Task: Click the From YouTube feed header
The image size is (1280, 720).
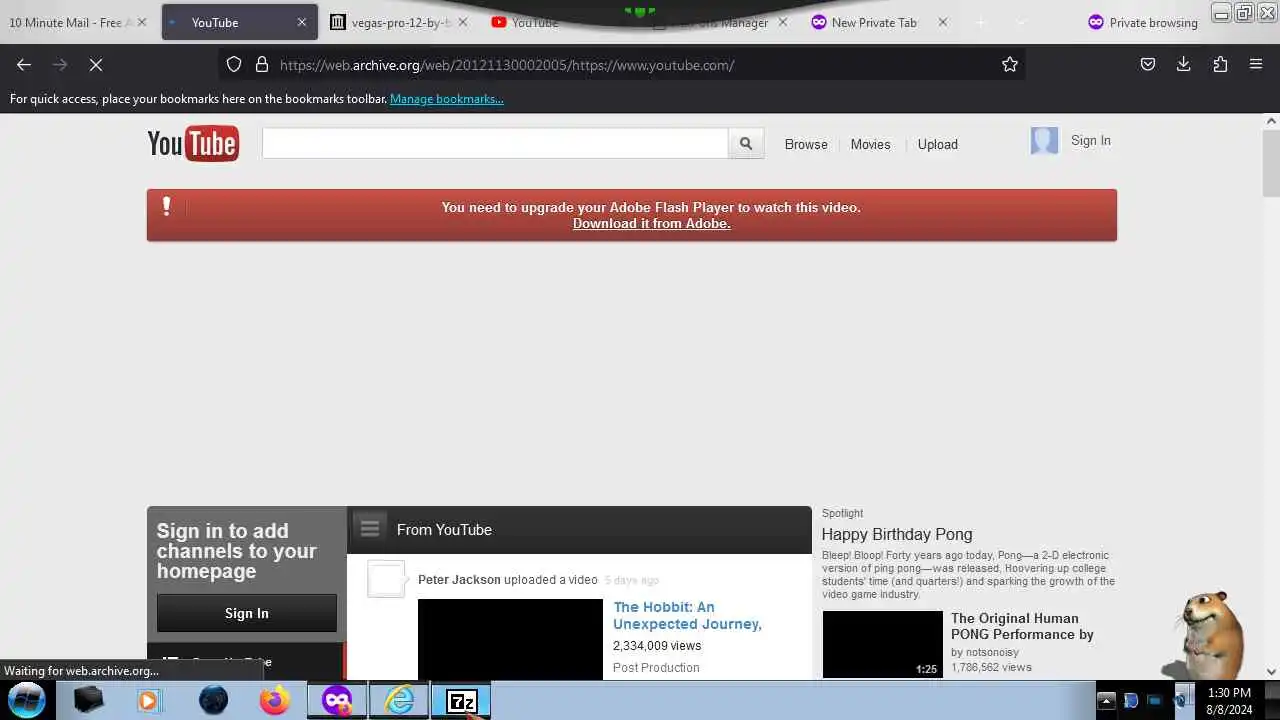Action: click(444, 530)
